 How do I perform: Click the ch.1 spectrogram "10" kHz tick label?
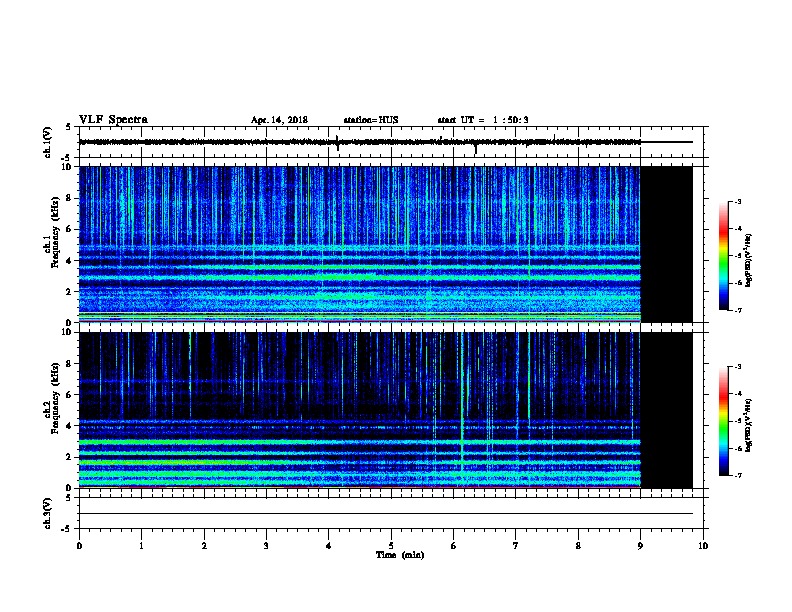click(x=67, y=167)
